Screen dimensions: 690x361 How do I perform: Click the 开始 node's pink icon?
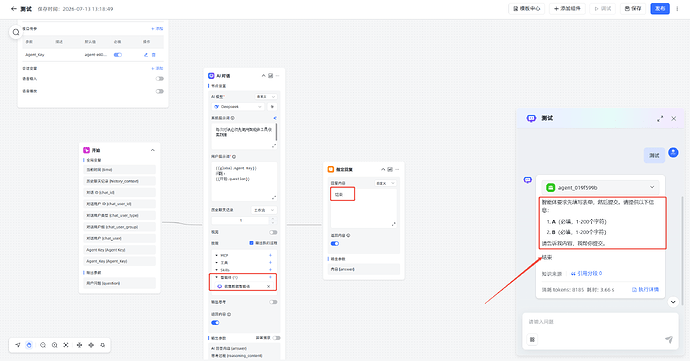87,150
